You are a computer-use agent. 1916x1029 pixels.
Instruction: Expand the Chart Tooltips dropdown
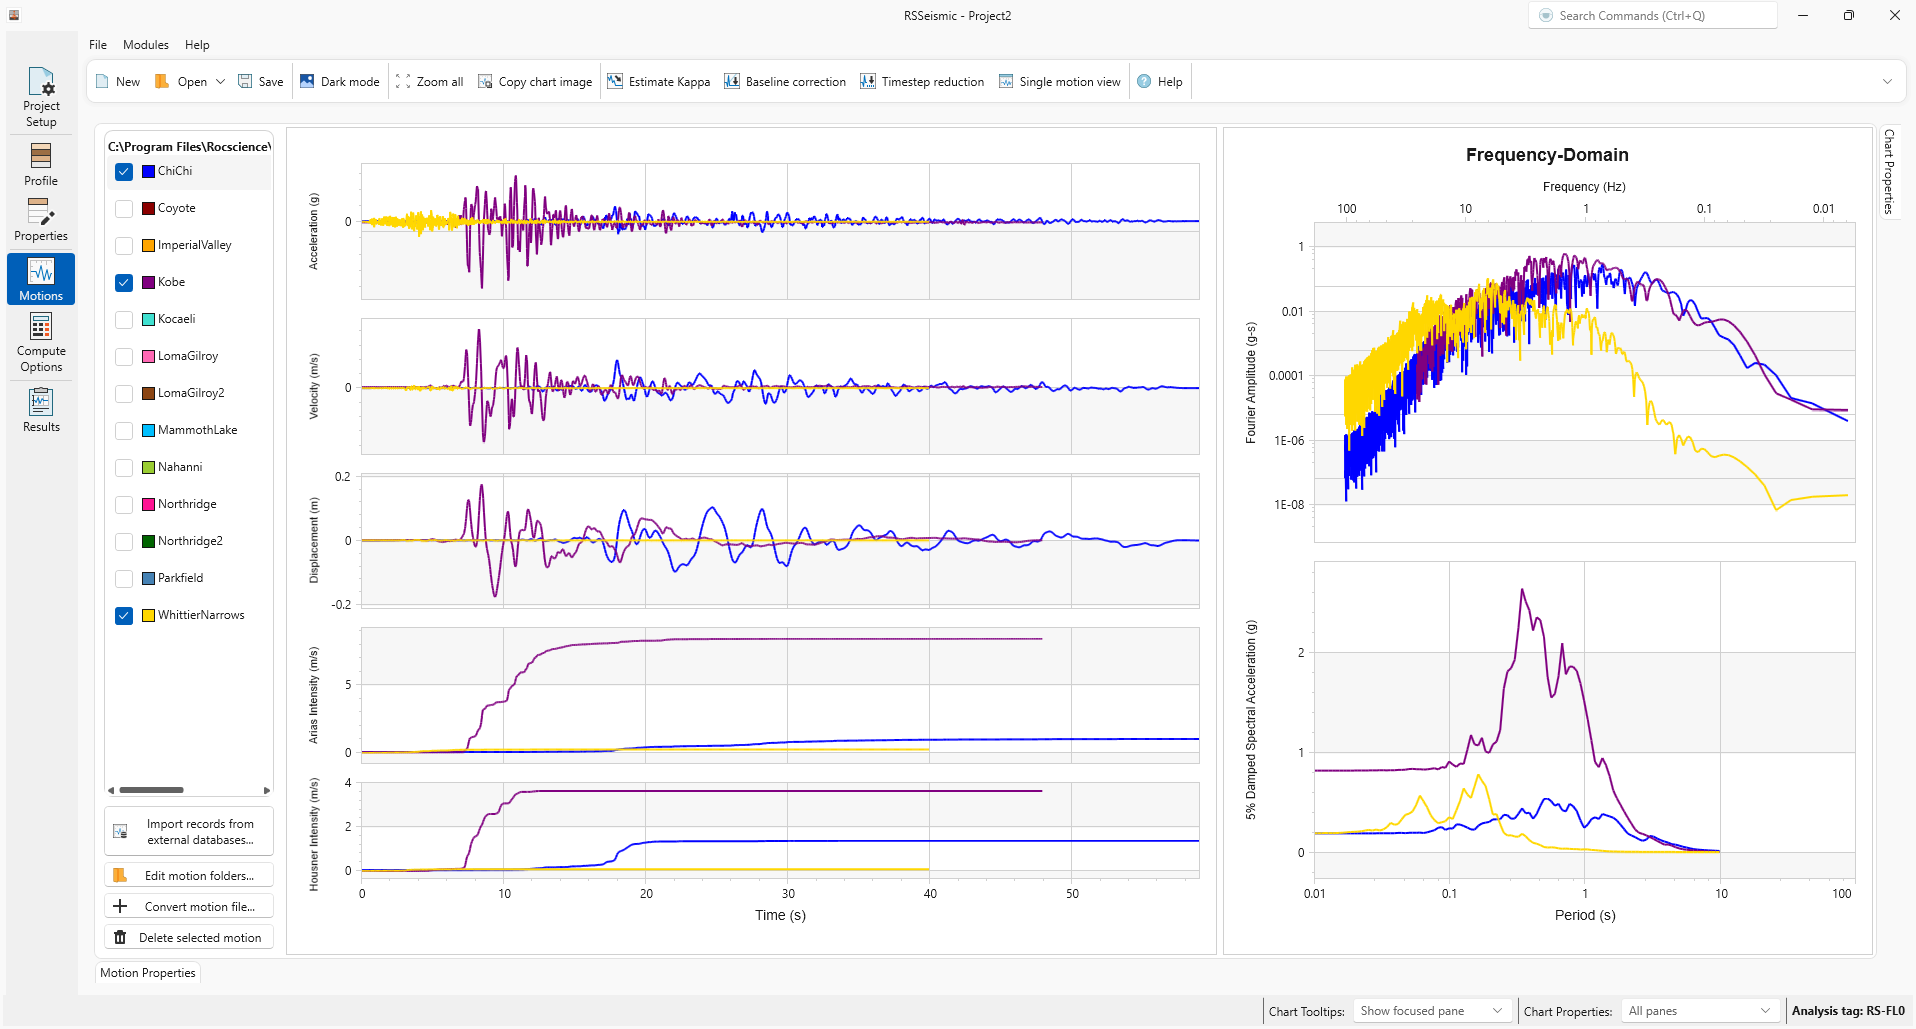[1431, 1011]
